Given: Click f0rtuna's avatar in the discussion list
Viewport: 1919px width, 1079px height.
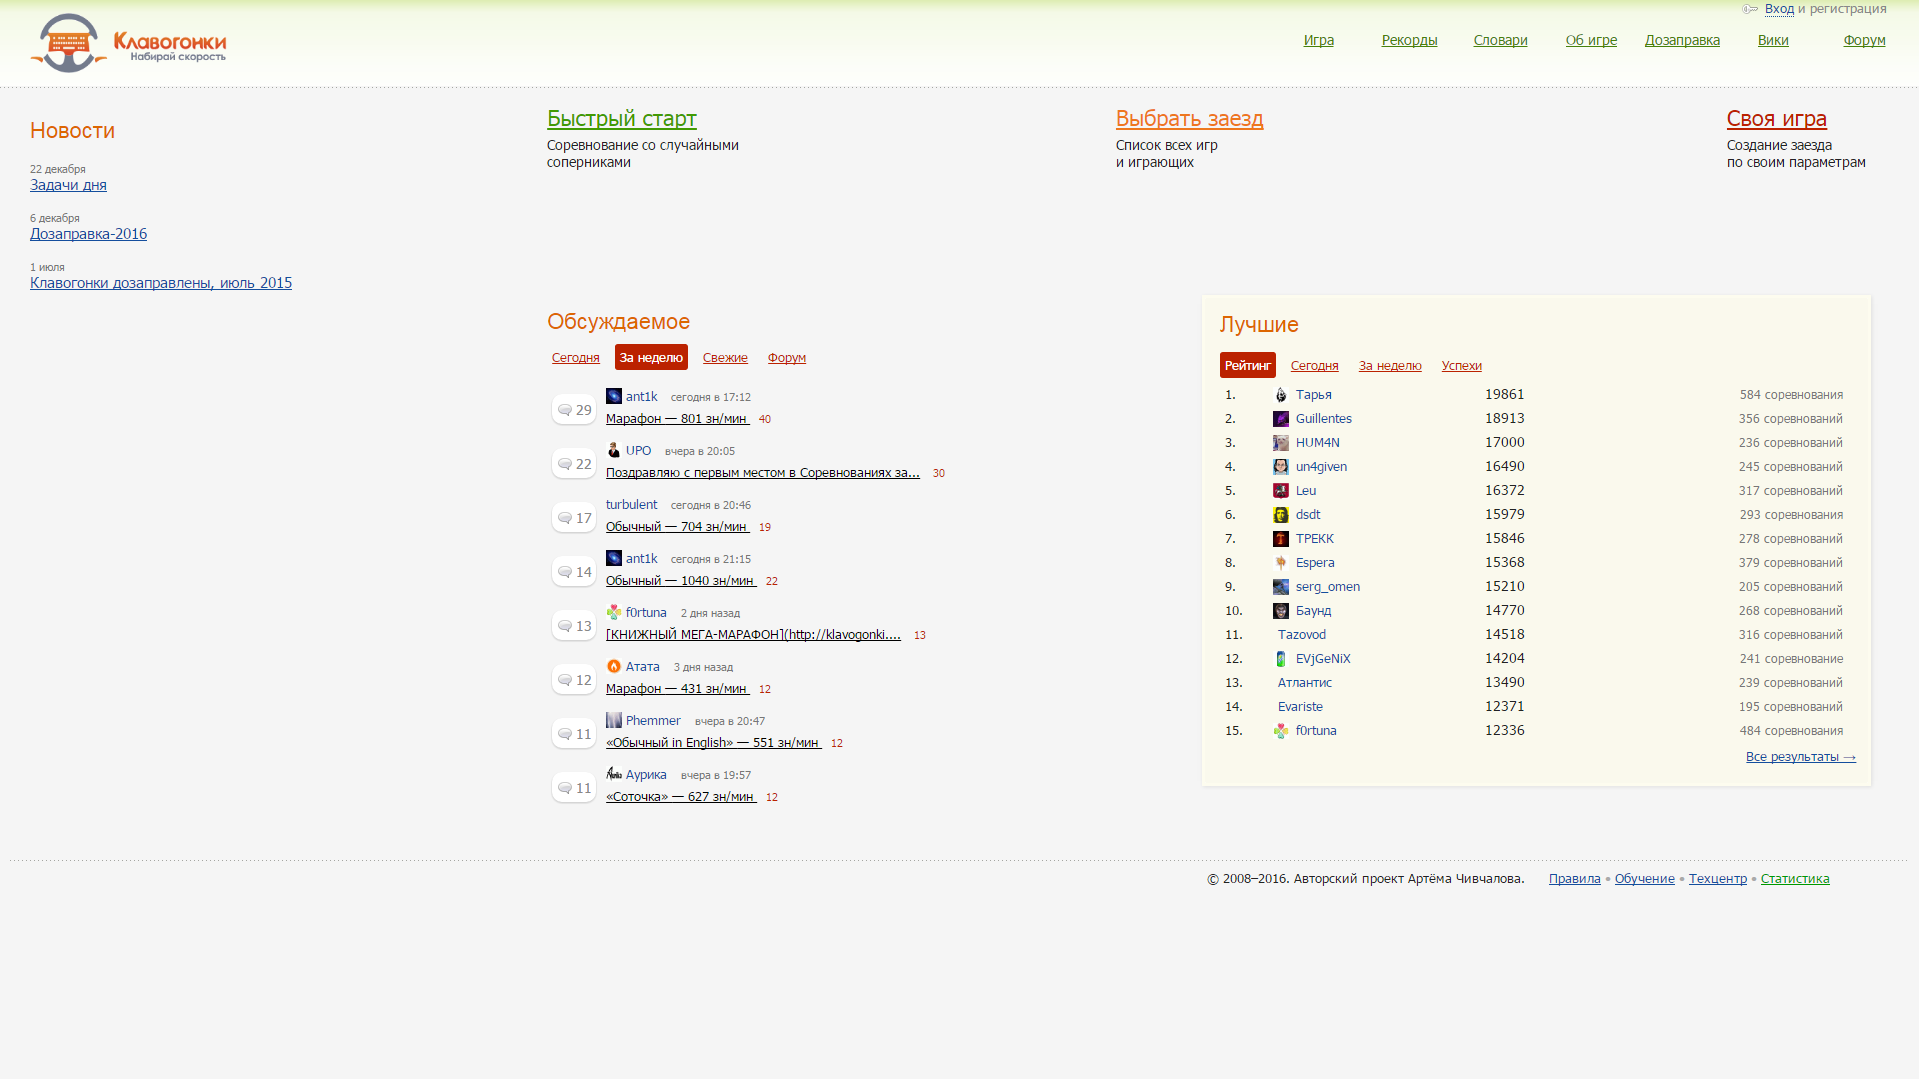Looking at the screenshot, I should [x=614, y=613].
